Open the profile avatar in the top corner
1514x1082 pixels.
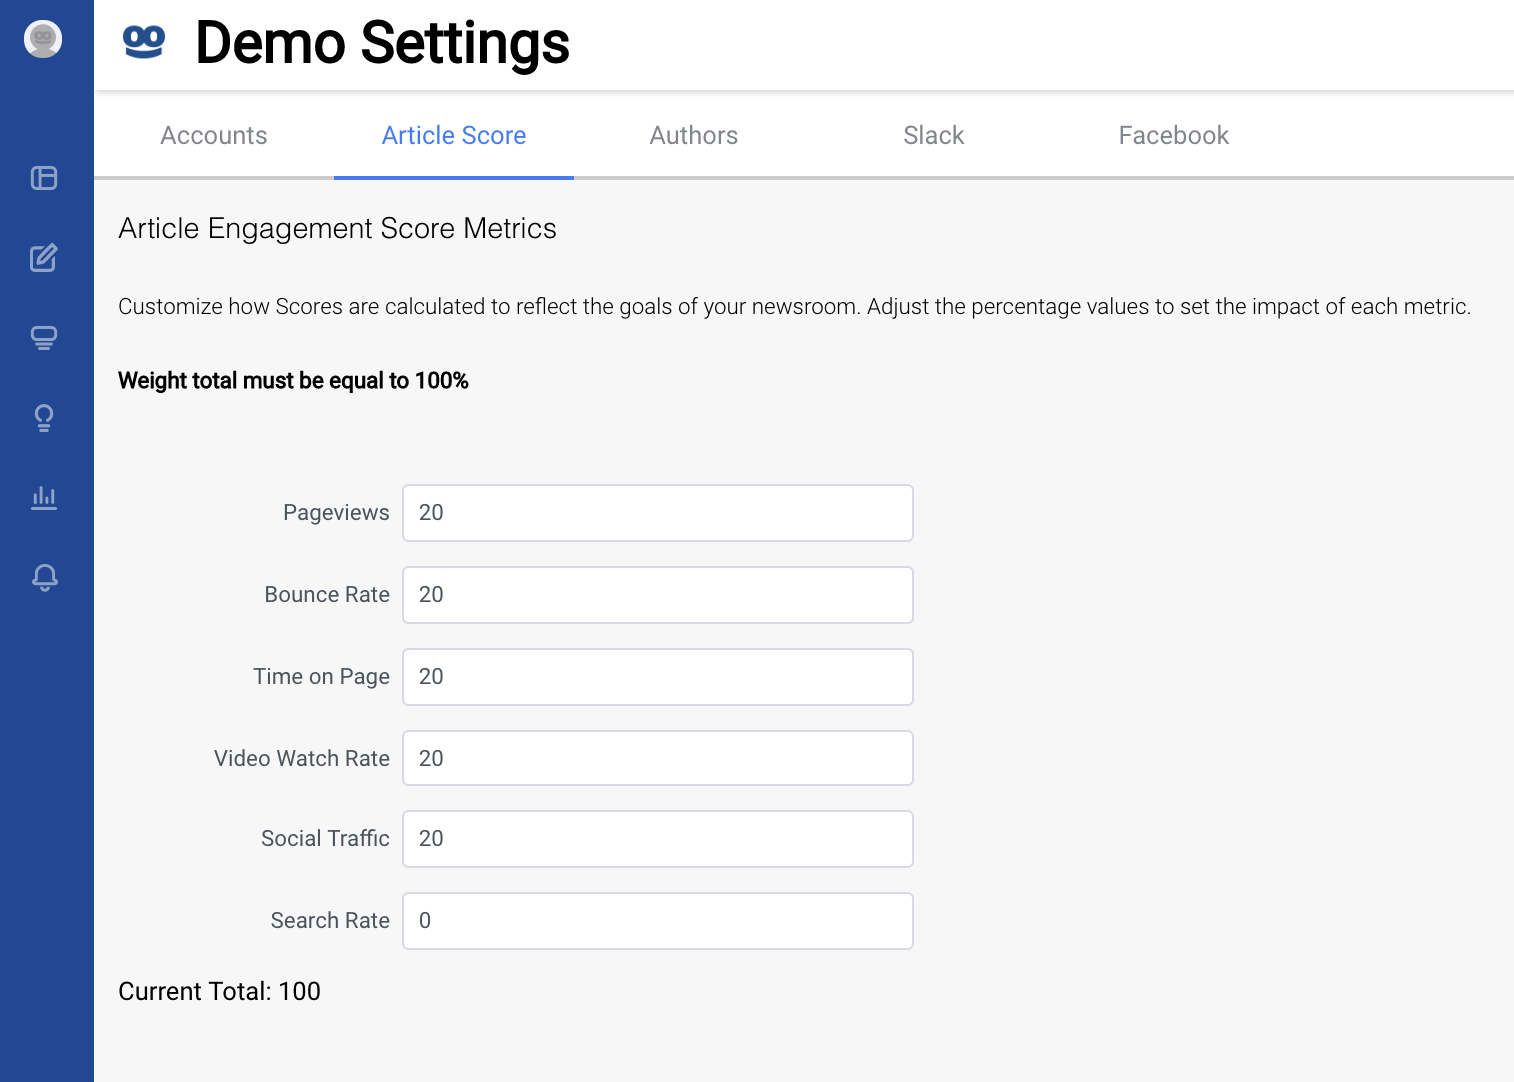(x=44, y=39)
